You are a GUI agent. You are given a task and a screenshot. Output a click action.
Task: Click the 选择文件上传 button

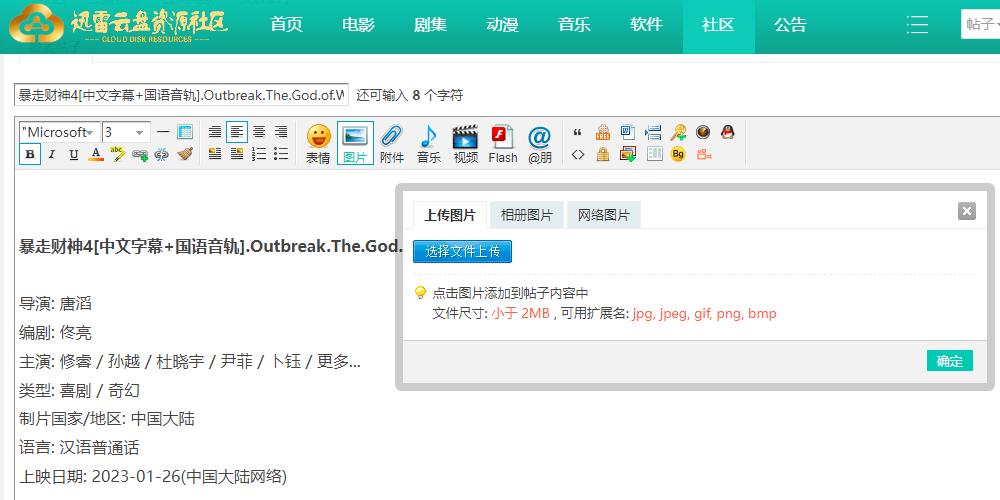point(462,251)
